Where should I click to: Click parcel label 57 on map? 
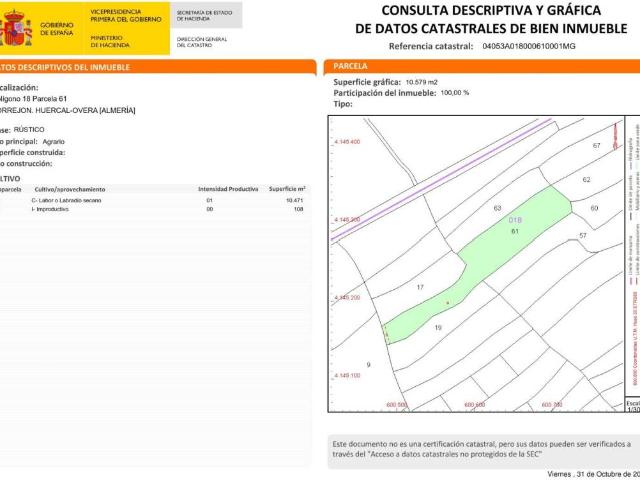click(x=583, y=236)
